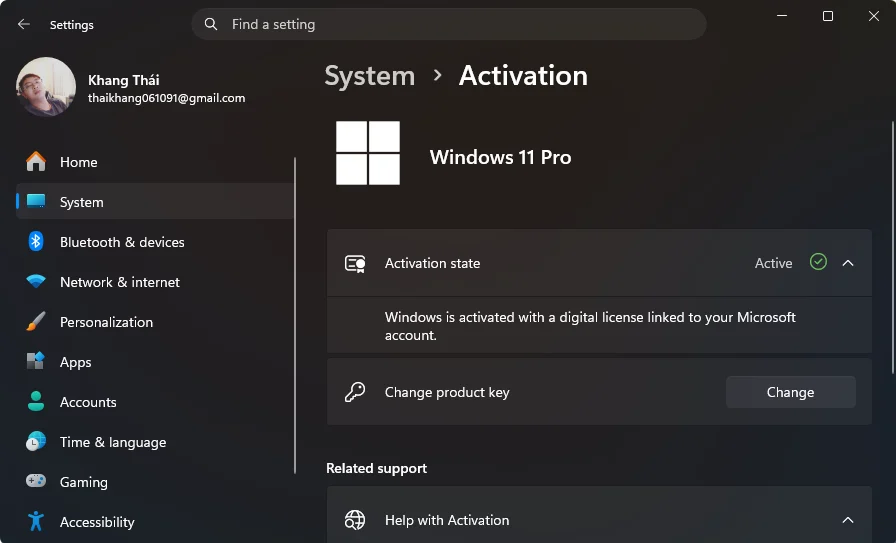Click the Apps icon in sidebar
The height and width of the screenshot is (543, 896).
(x=35, y=361)
